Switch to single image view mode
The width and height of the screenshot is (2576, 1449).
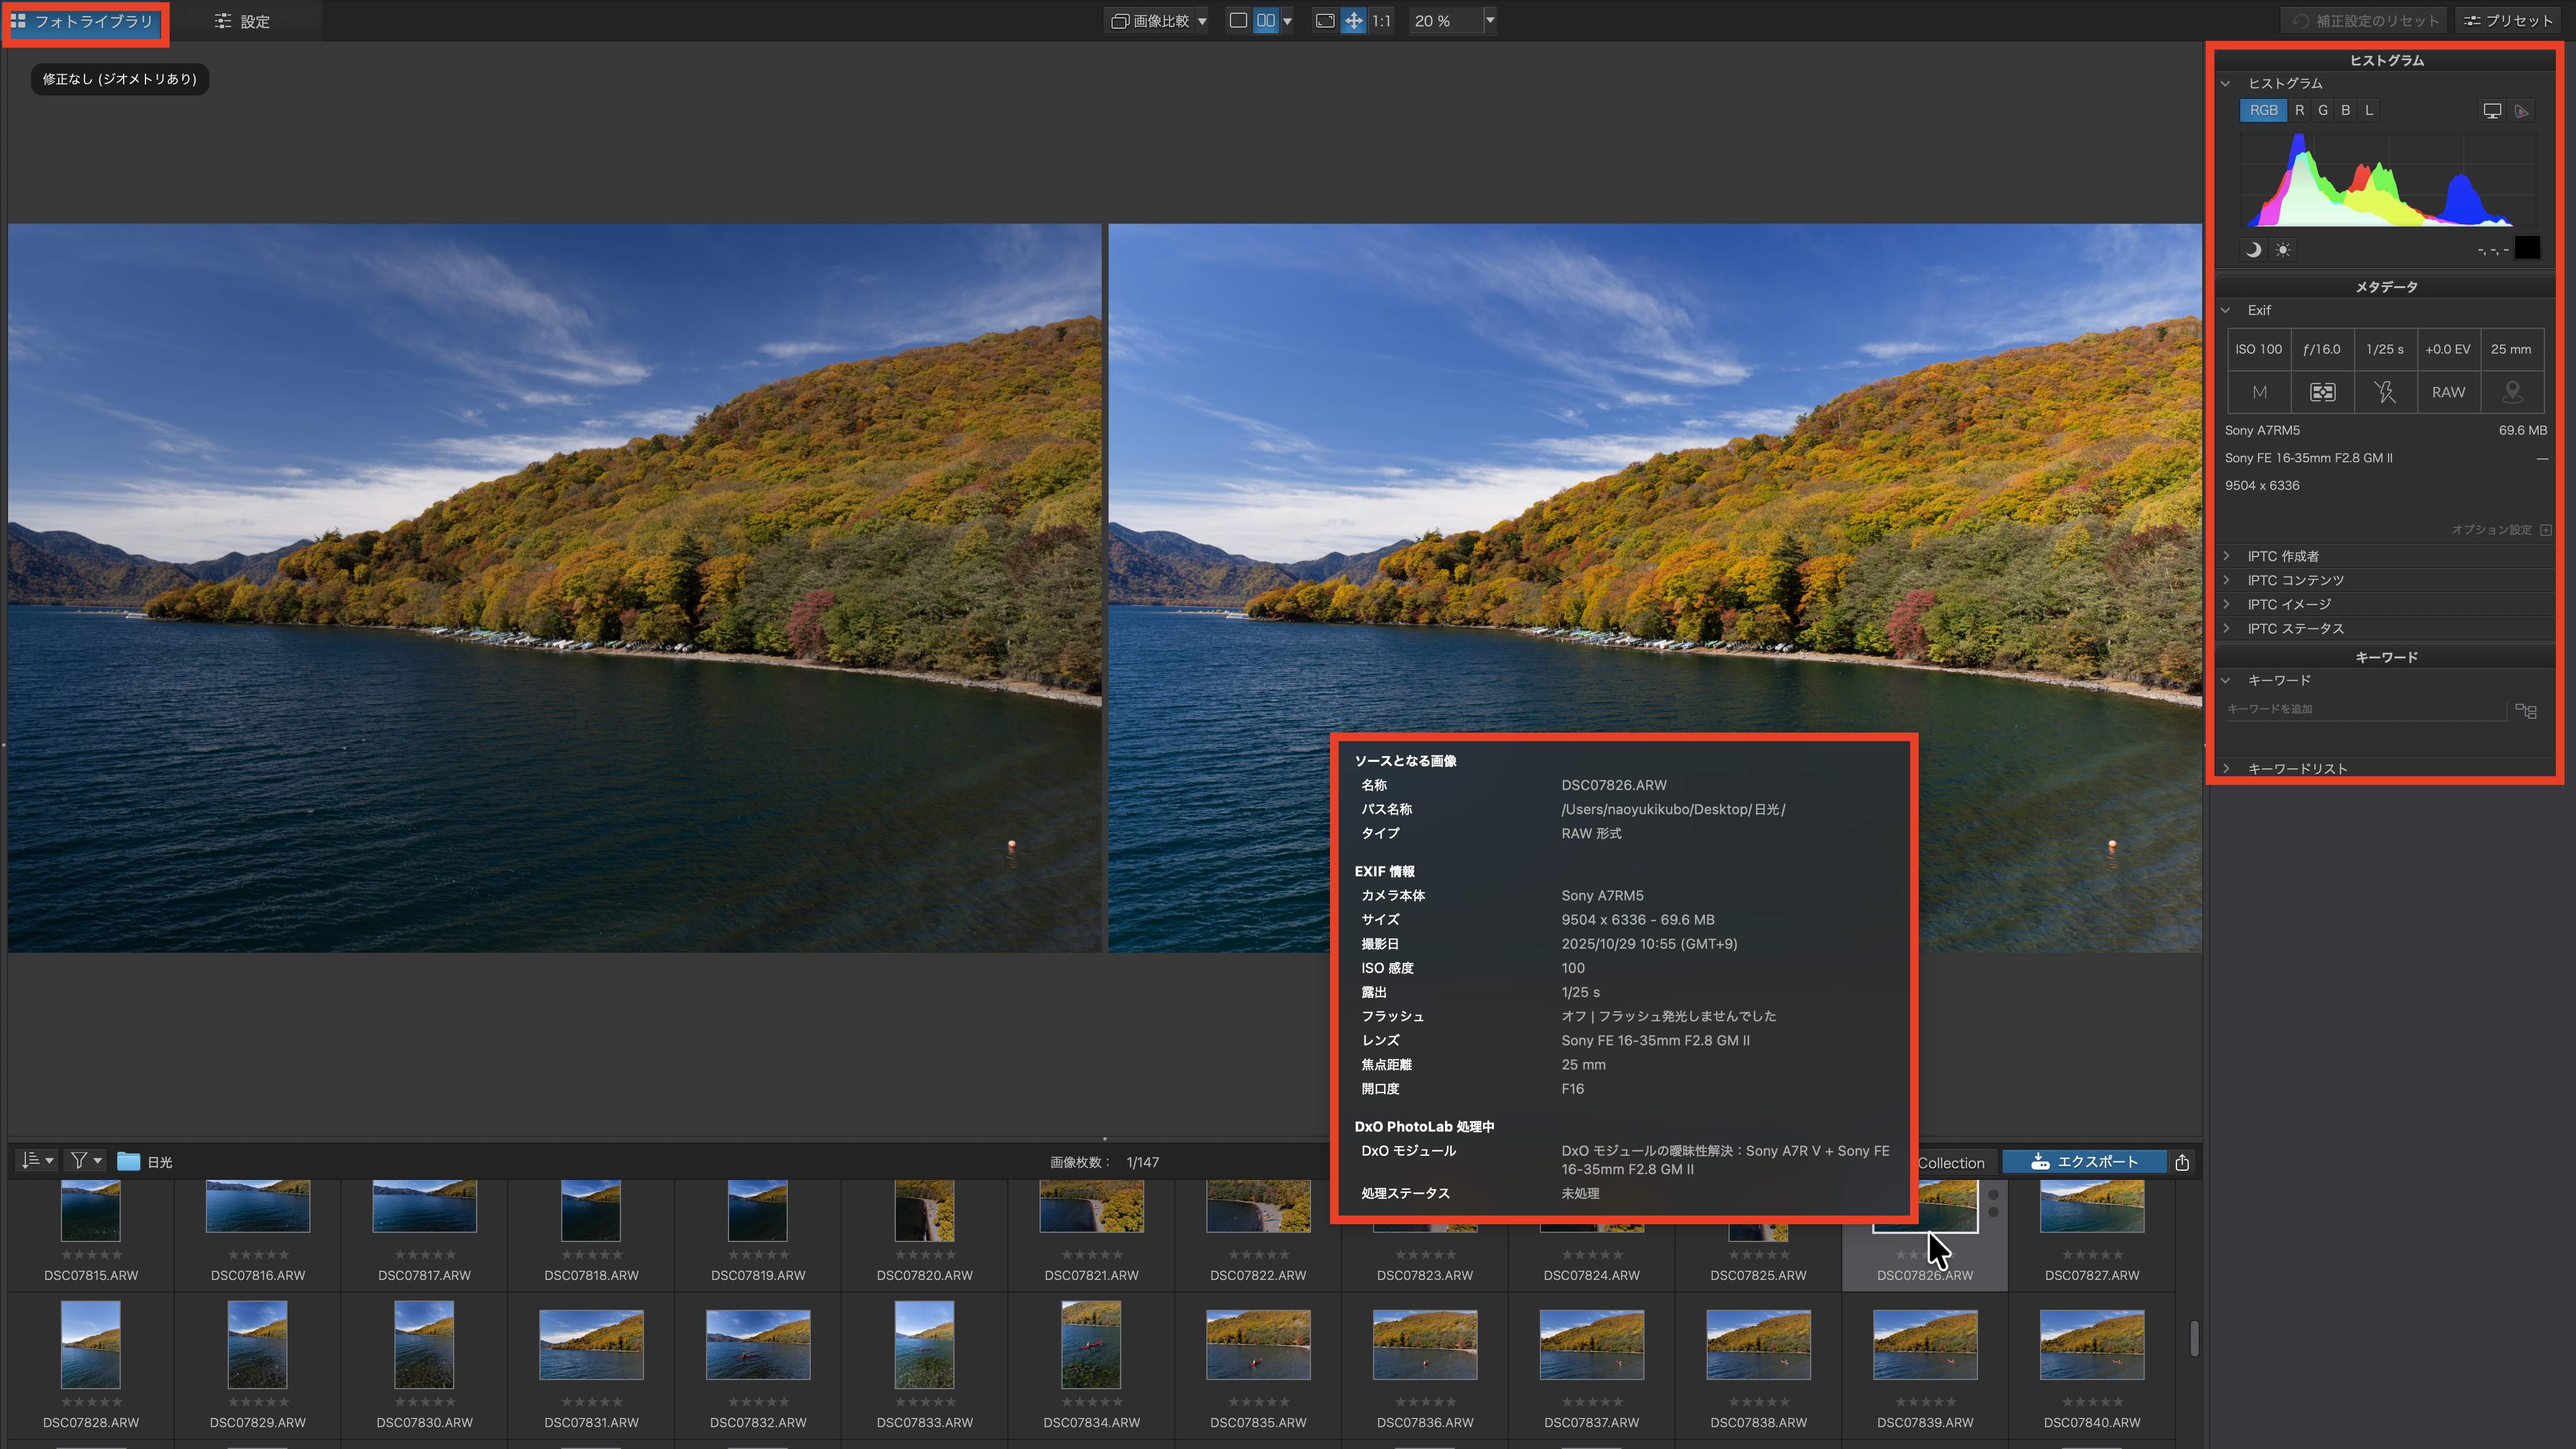(1238, 21)
